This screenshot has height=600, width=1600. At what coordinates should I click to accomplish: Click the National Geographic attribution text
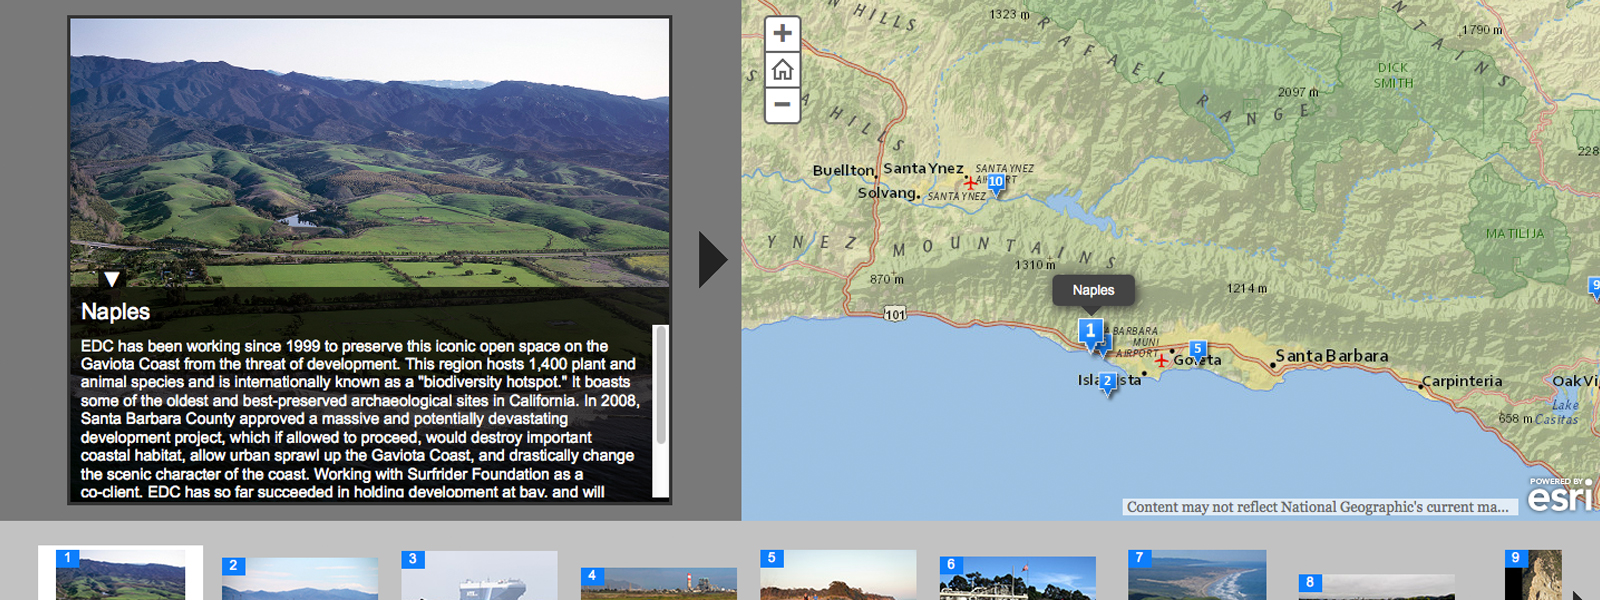tap(1318, 507)
